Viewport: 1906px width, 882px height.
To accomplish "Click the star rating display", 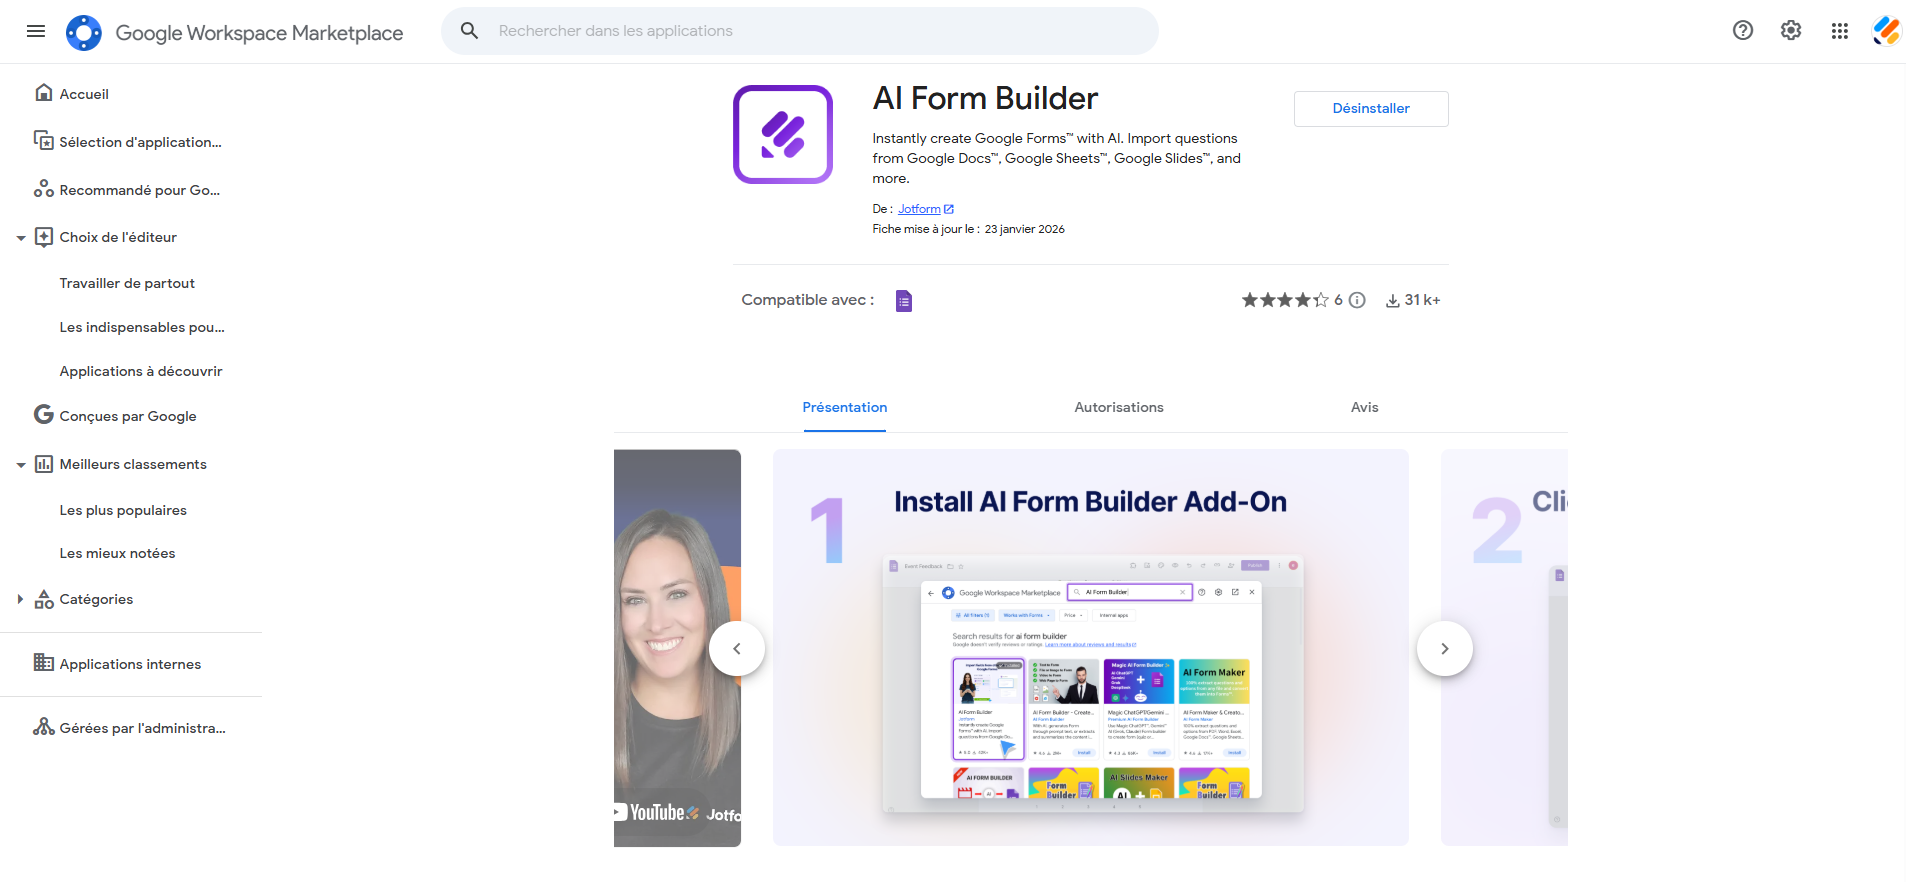I will pos(1285,300).
